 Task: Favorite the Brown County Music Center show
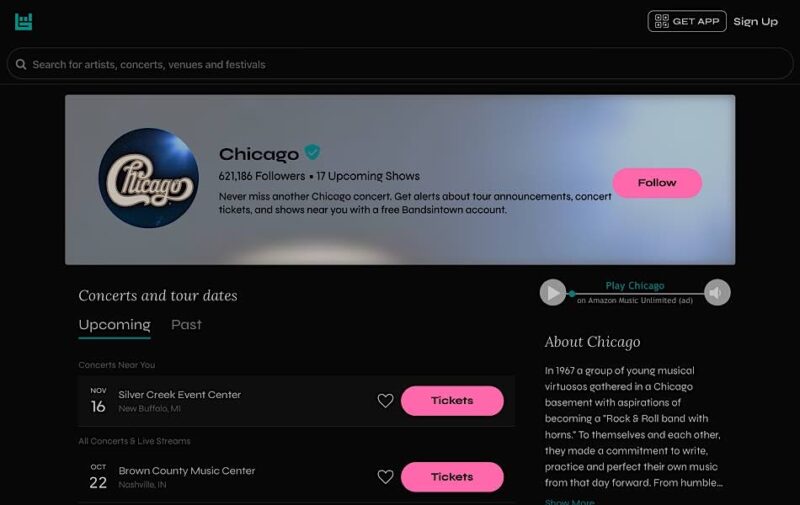click(x=385, y=477)
